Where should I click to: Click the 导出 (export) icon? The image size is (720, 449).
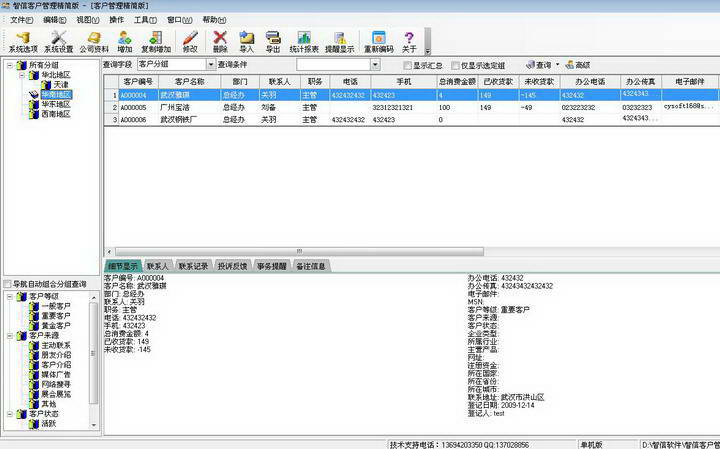coord(273,42)
